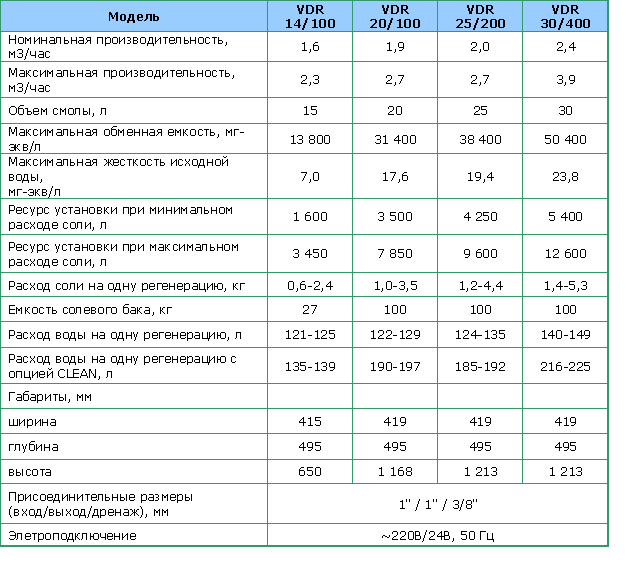Click the 'Объем смолы, л' row label
This screenshot has height=564, width=639.
click(x=57, y=110)
